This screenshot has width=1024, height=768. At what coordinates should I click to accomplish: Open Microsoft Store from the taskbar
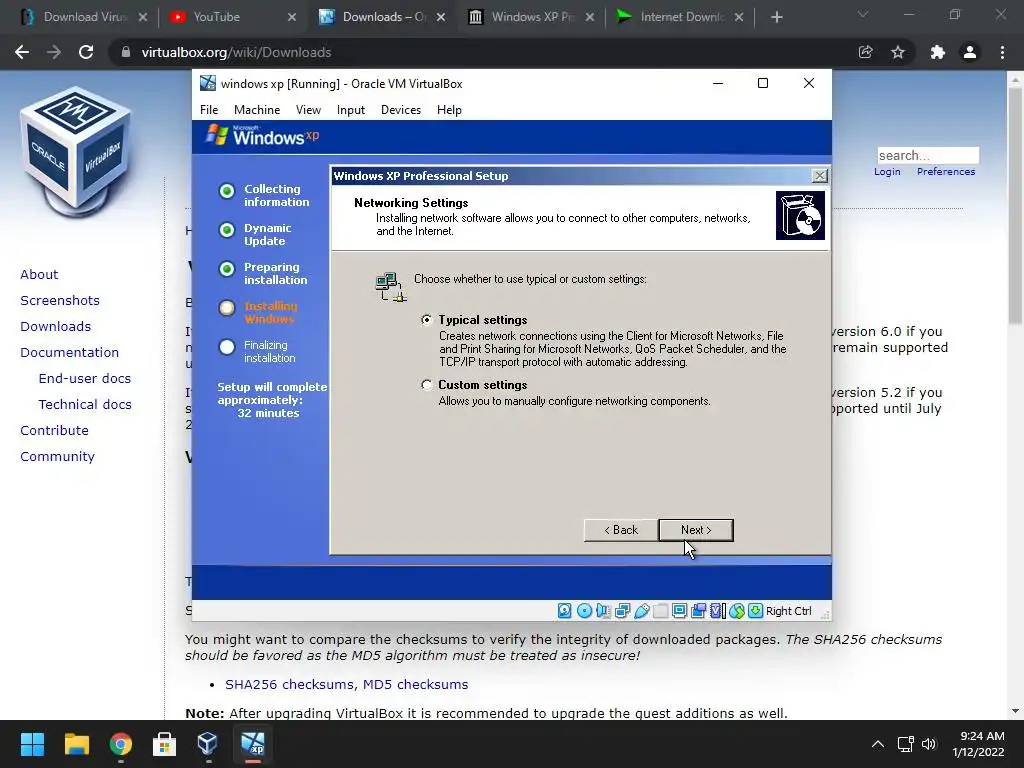pos(164,744)
